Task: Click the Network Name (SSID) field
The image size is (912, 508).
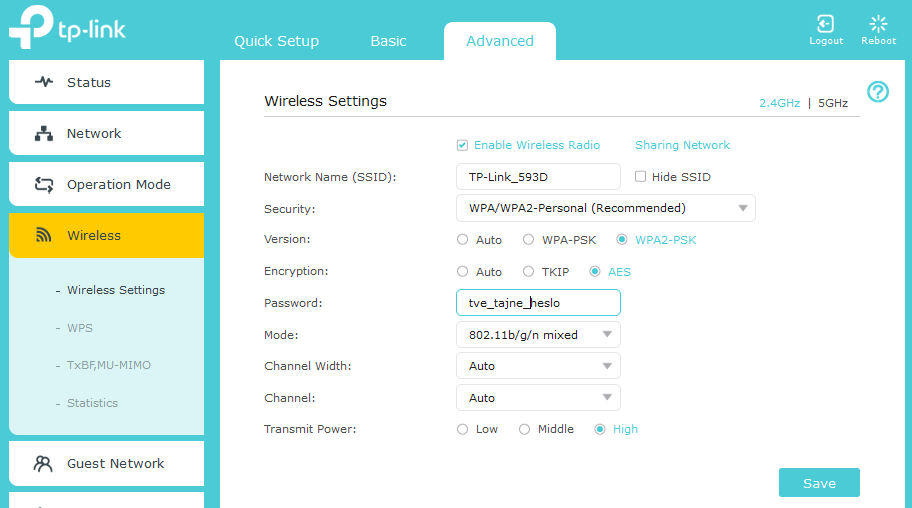Action: coord(538,177)
